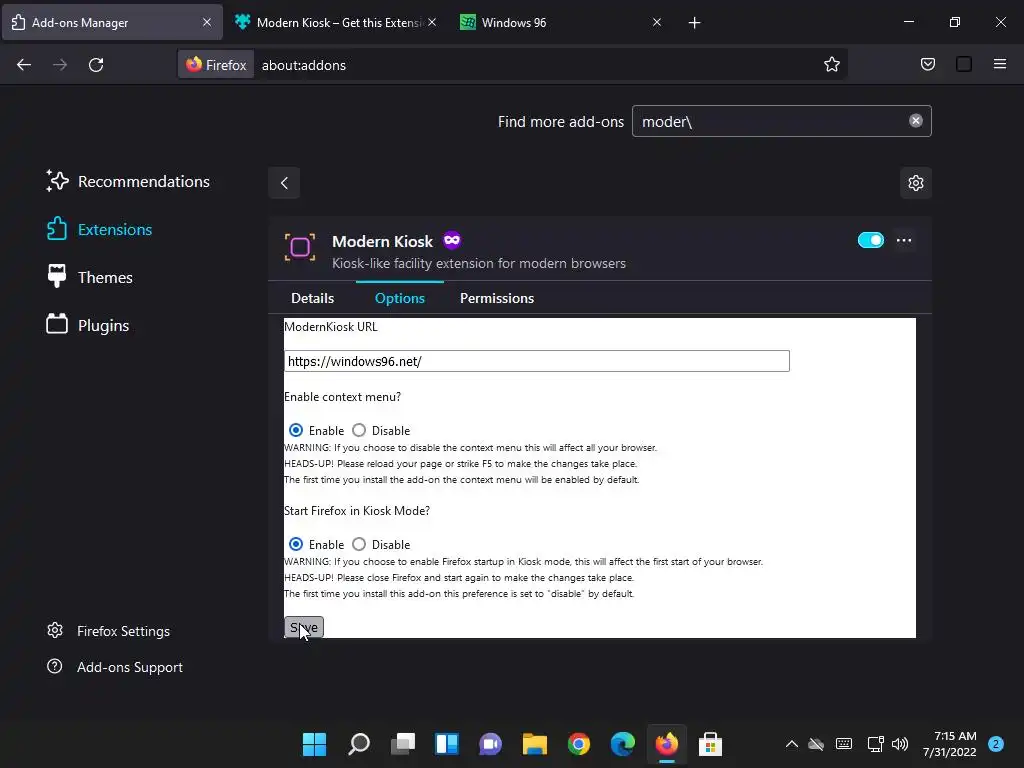This screenshot has height=768, width=1024.
Task: Launch Microsoft Edge from taskbar
Action: point(622,744)
